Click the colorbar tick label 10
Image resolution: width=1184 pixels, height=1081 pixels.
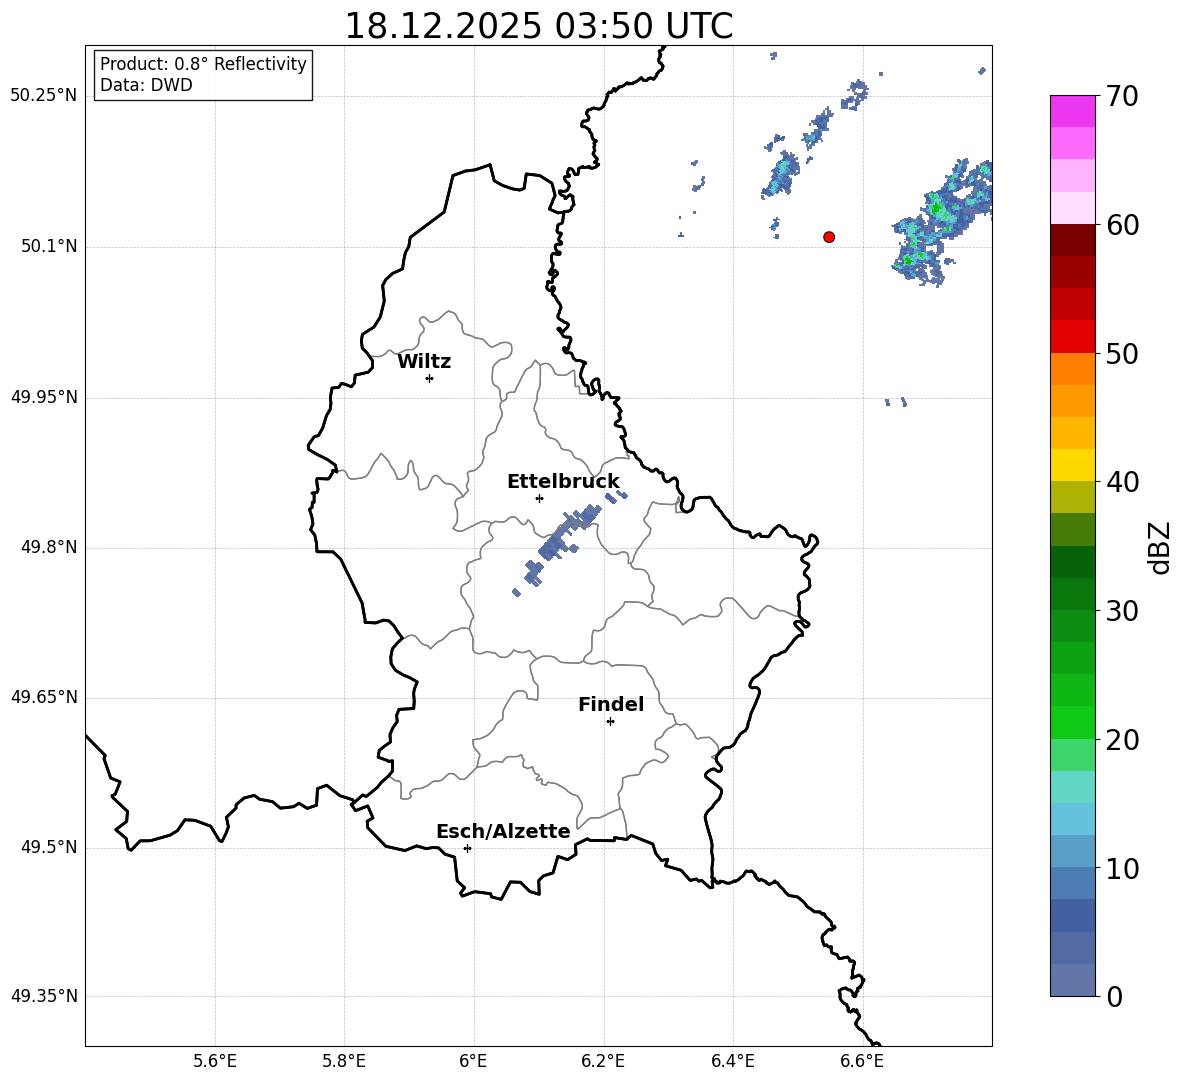[1122, 868]
